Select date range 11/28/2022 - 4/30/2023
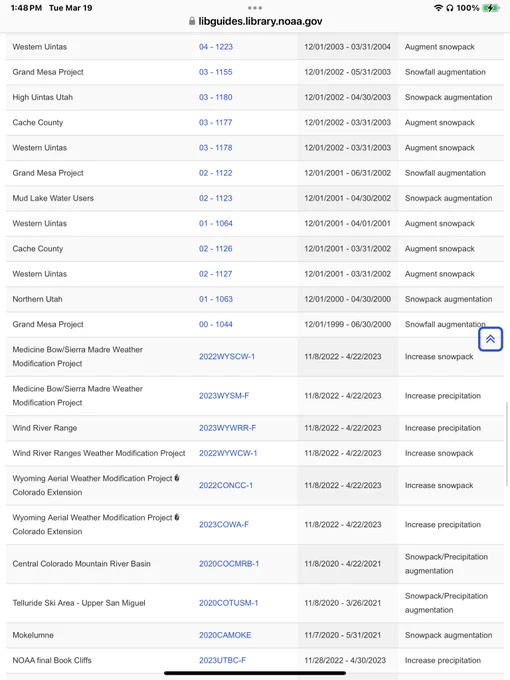510x680 pixels. click(x=345, y=660)
